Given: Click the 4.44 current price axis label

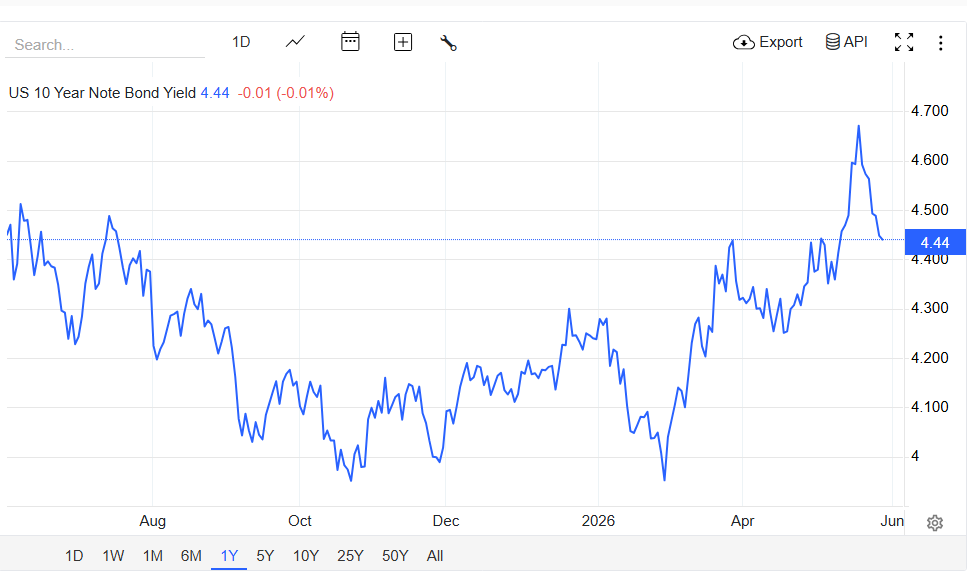Looking at the screenshot, I should (935, 243).
